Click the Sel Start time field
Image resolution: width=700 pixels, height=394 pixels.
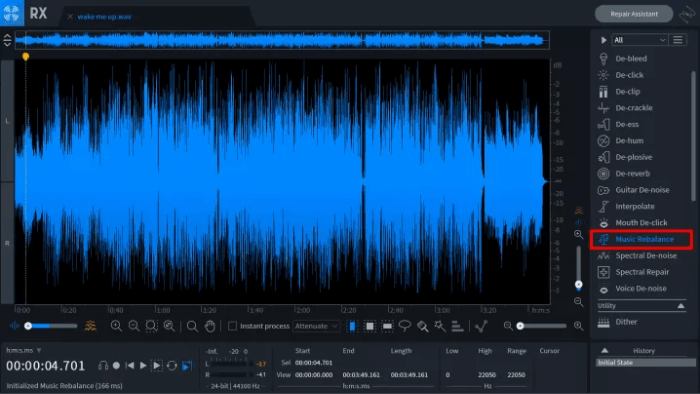(314, 363)
